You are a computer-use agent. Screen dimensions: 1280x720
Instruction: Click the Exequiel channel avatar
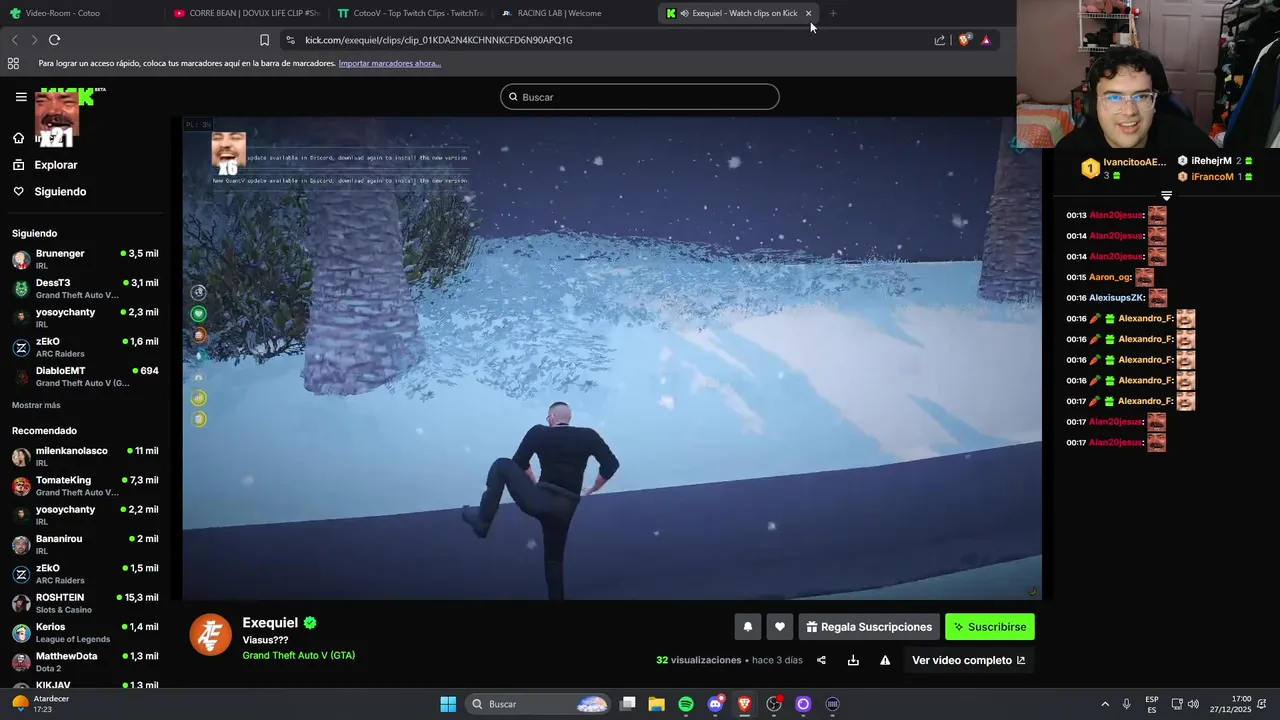pyautogui.click(x=211, y=635)
